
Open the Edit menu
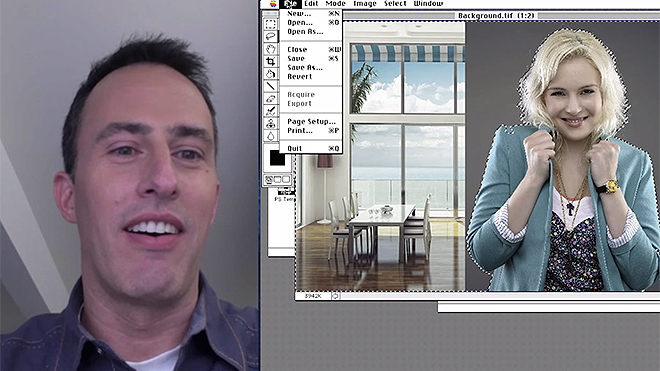[311, 4]
